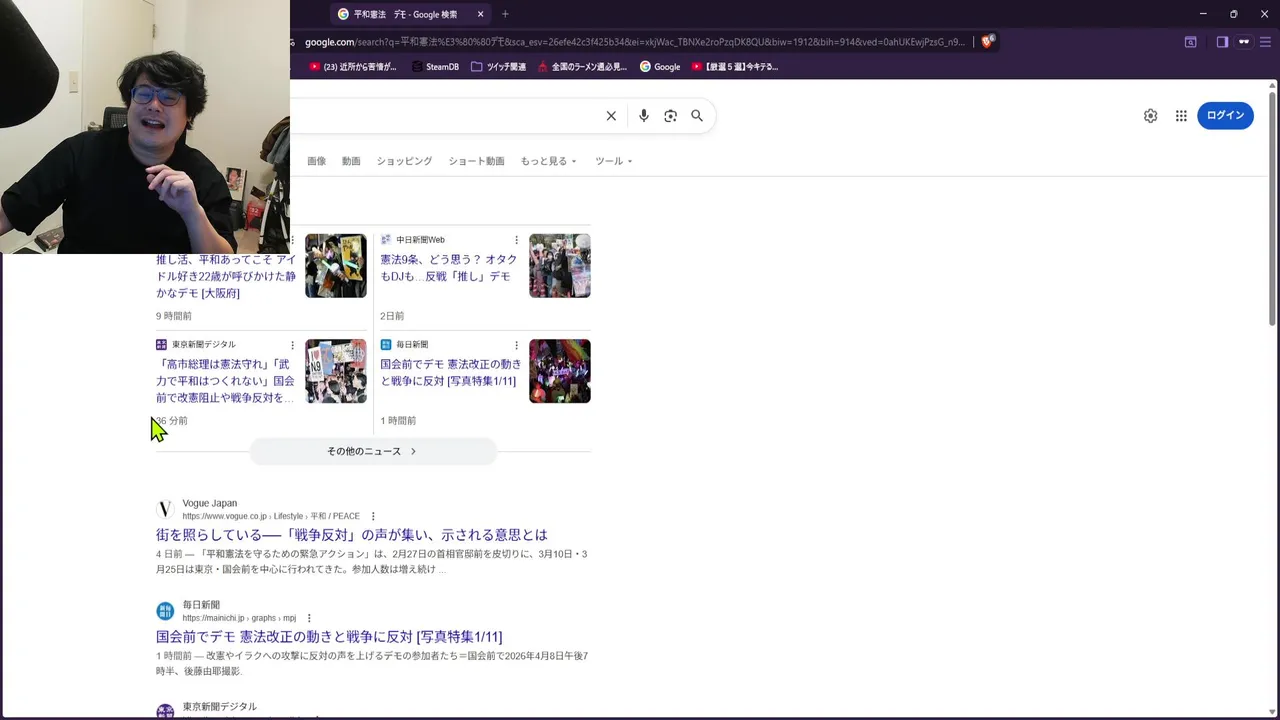This screenshot has width=1280, height=720.
Task: Open the 厳選5選 YouTube bookmark
Action: (x=735, y=67)
